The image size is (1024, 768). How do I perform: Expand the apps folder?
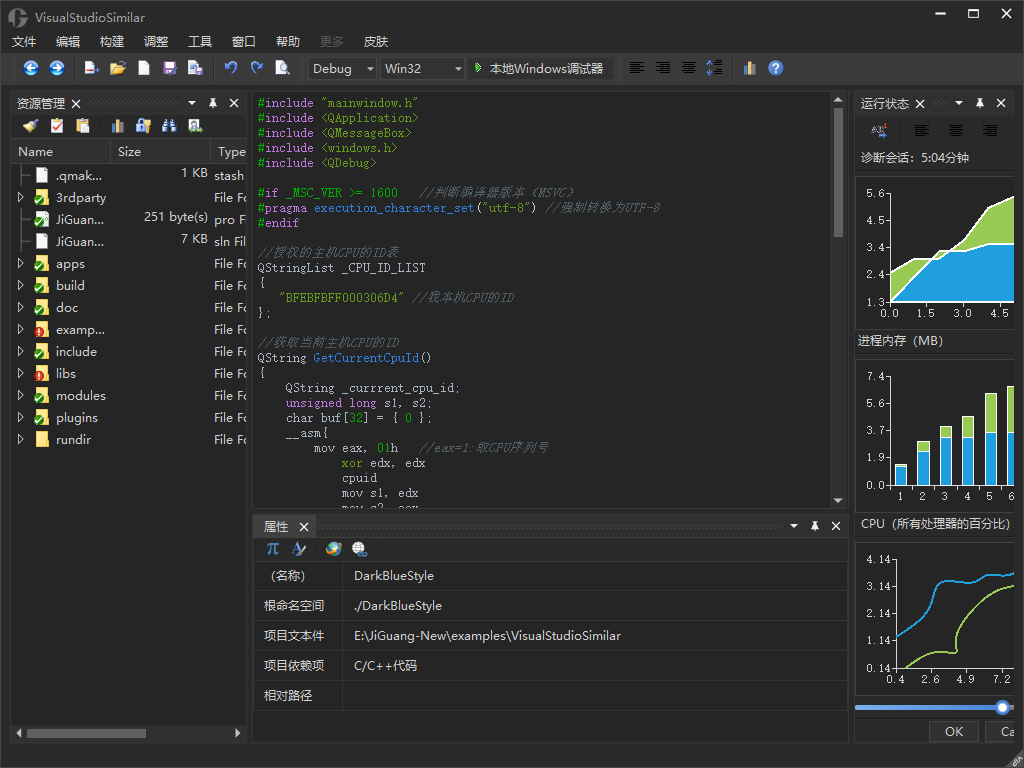(x=20, y=263)
